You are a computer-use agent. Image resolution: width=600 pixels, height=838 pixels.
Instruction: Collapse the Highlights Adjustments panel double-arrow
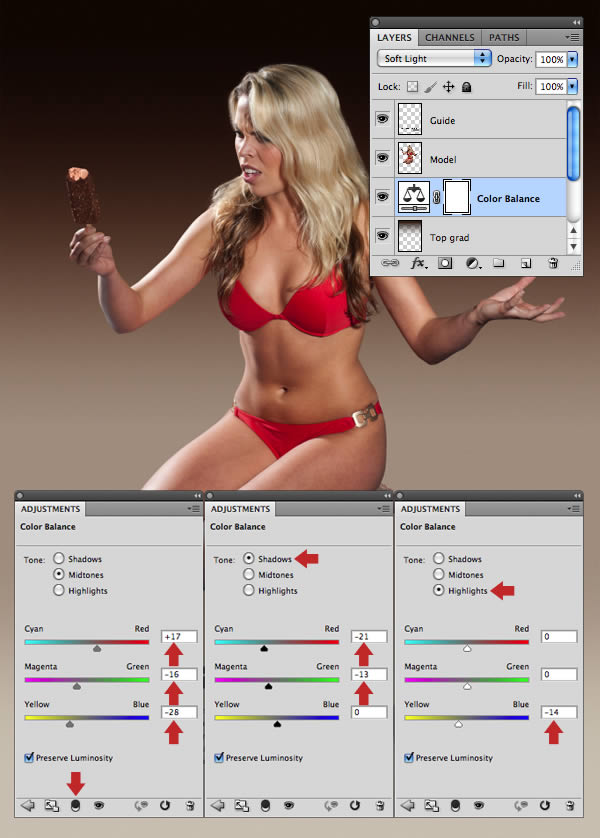click(577, 495)
